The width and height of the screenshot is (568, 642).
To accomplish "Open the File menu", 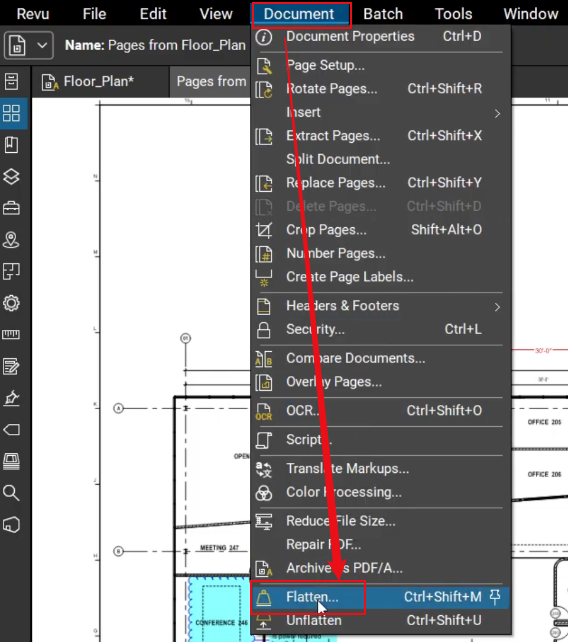I will click(x=94, y=14).
